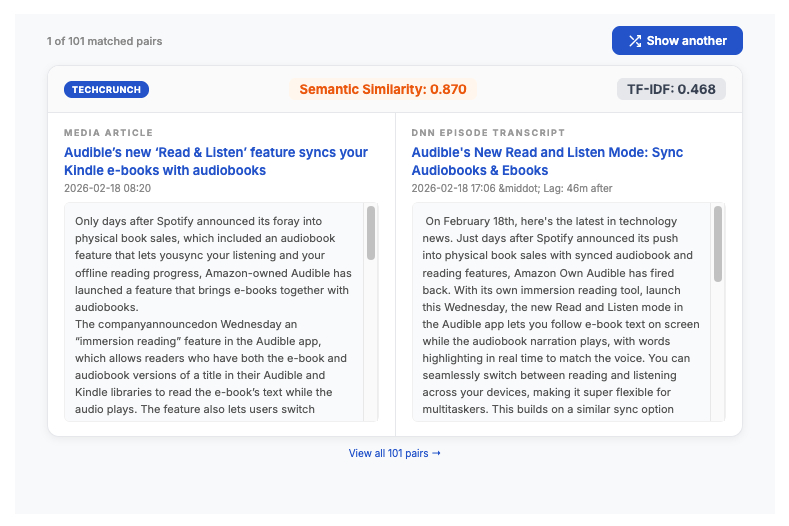Click the transcript scrollbar track below the thumb
The image size is (789, 526).
pos(717,360)
